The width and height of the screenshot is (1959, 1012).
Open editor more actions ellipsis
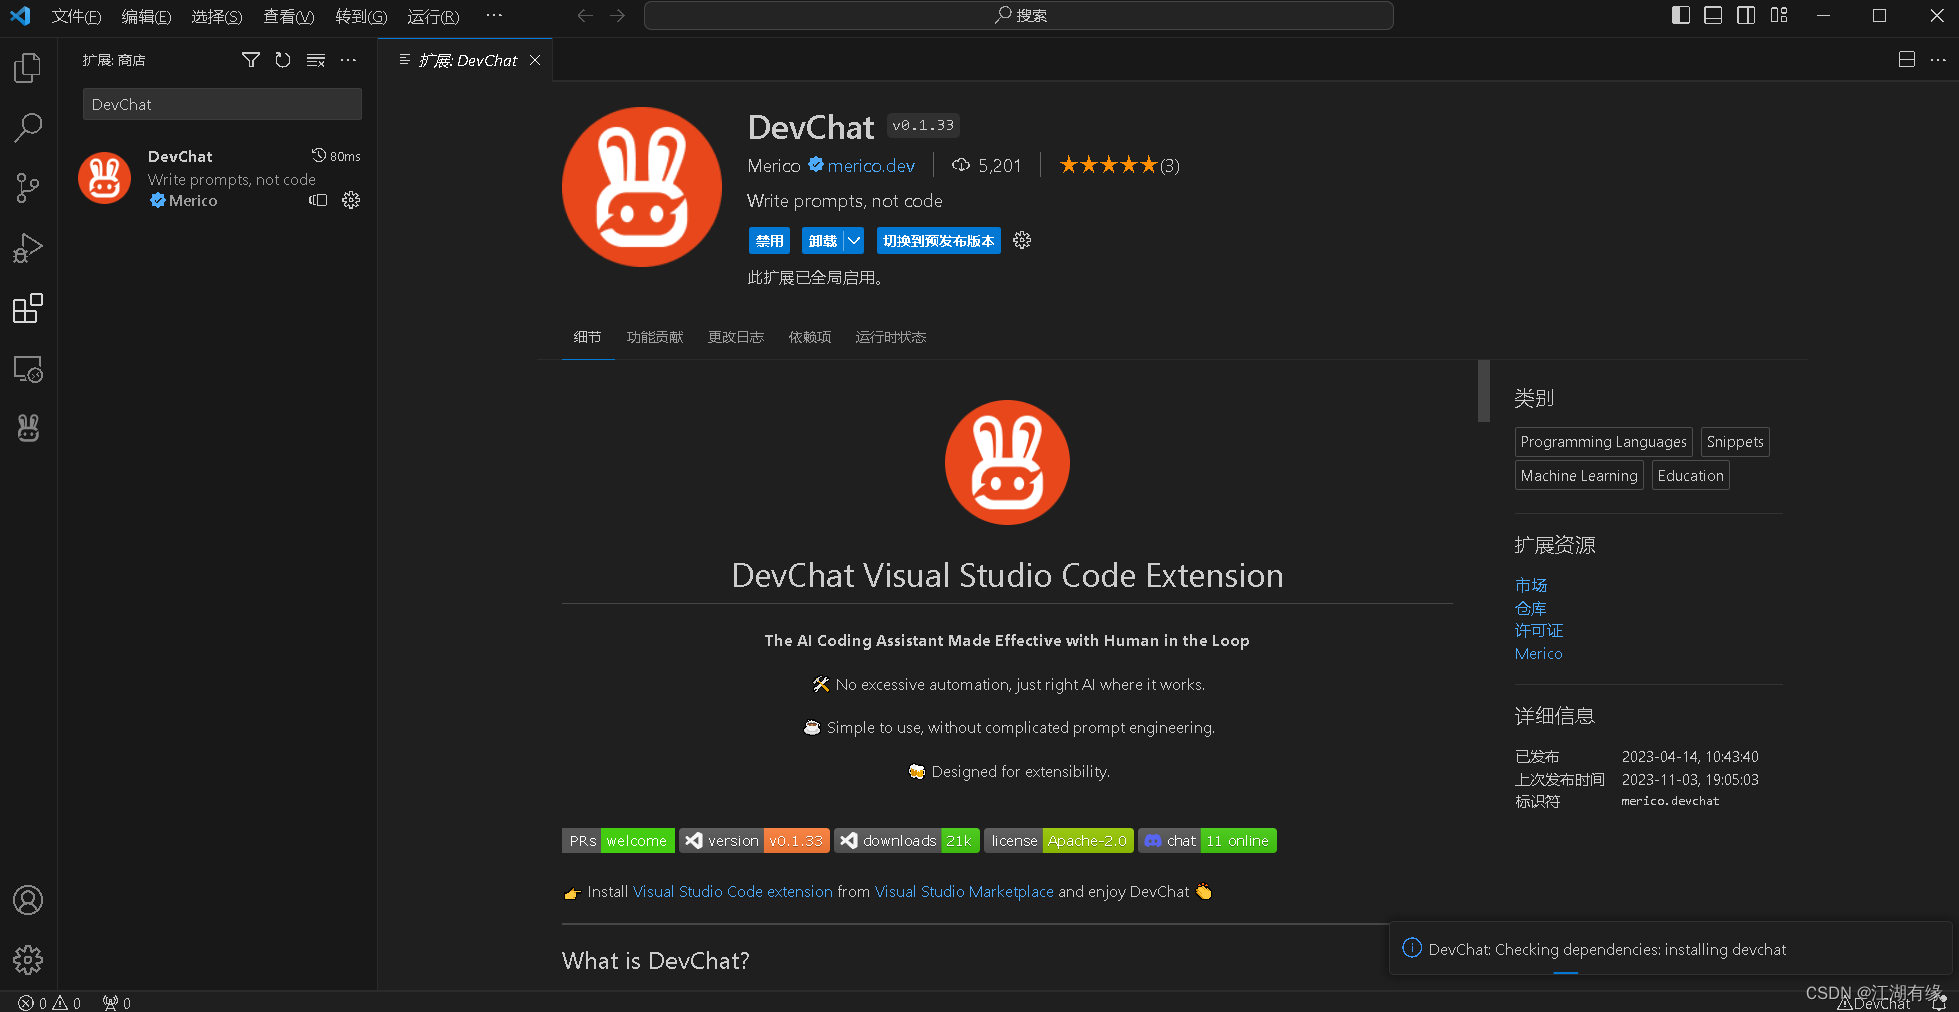click(x=1938, y=60)
